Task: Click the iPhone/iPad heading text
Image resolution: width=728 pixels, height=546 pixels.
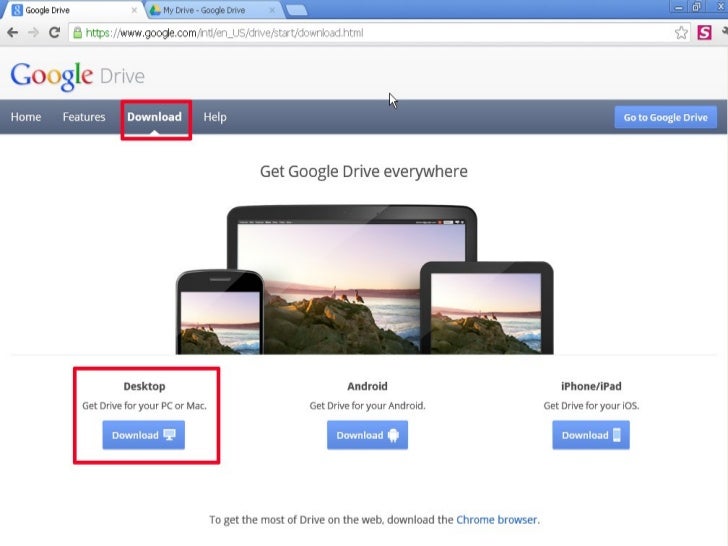Action: 591,386
